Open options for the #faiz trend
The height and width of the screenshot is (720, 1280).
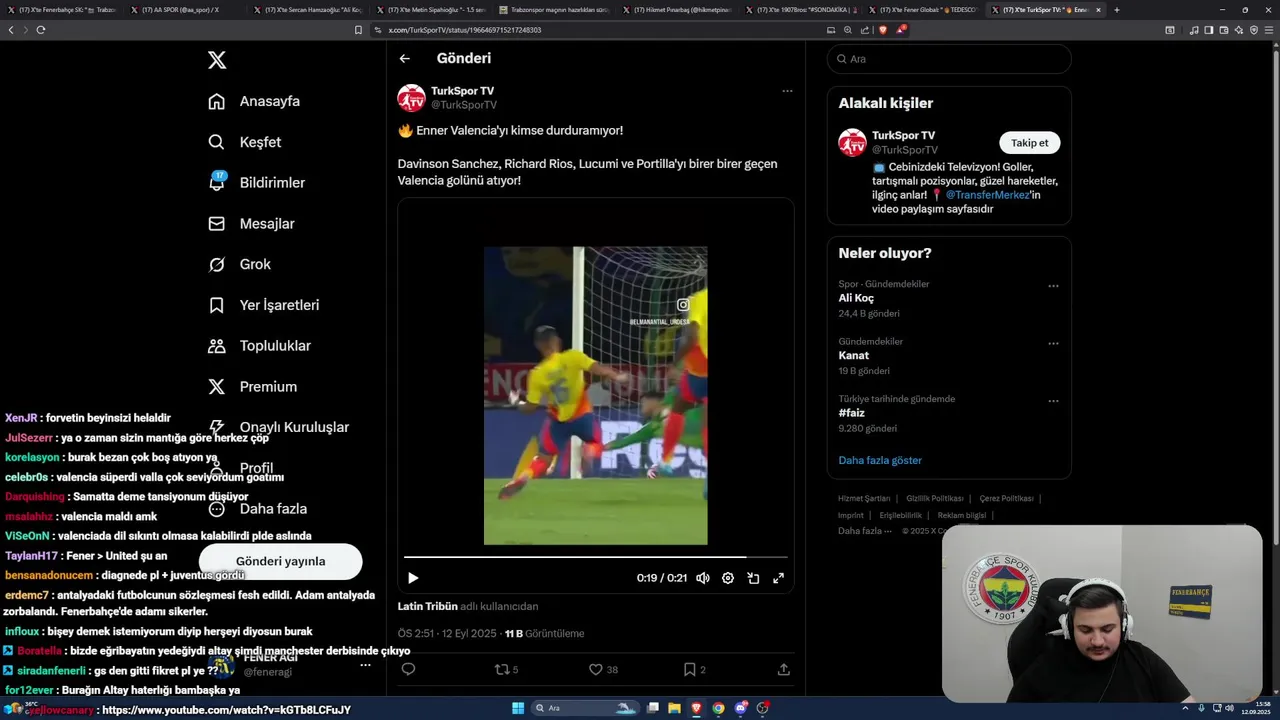[1053, 401]
